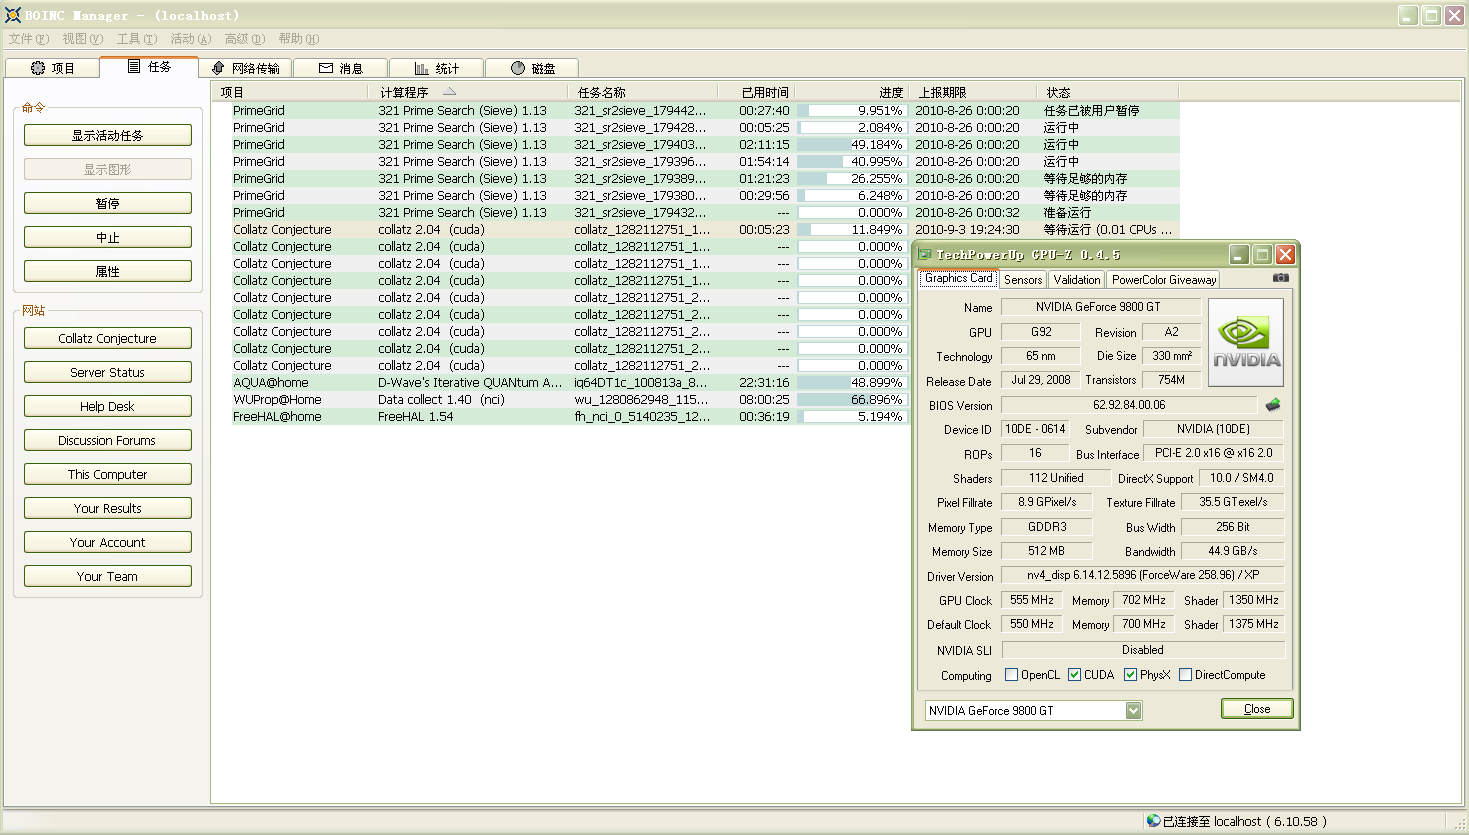This screenshot has width=1469, height=835.
Task: Select the Collatz row with 11.849% progress
Action: (x=705, y=229)
